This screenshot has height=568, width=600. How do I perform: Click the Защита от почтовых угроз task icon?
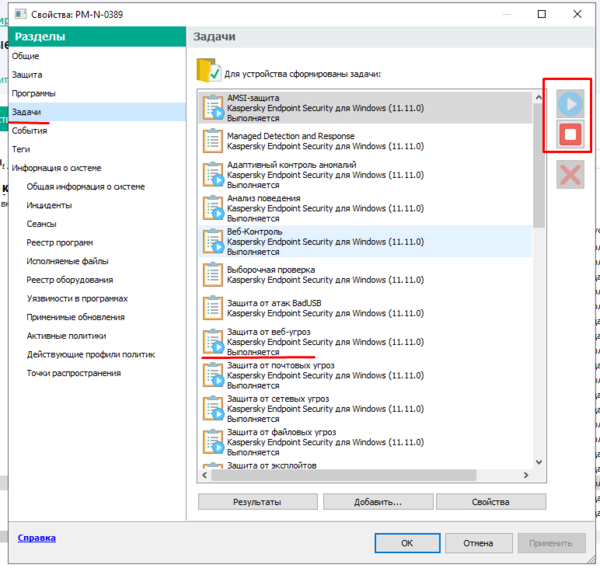coord(213,375)
